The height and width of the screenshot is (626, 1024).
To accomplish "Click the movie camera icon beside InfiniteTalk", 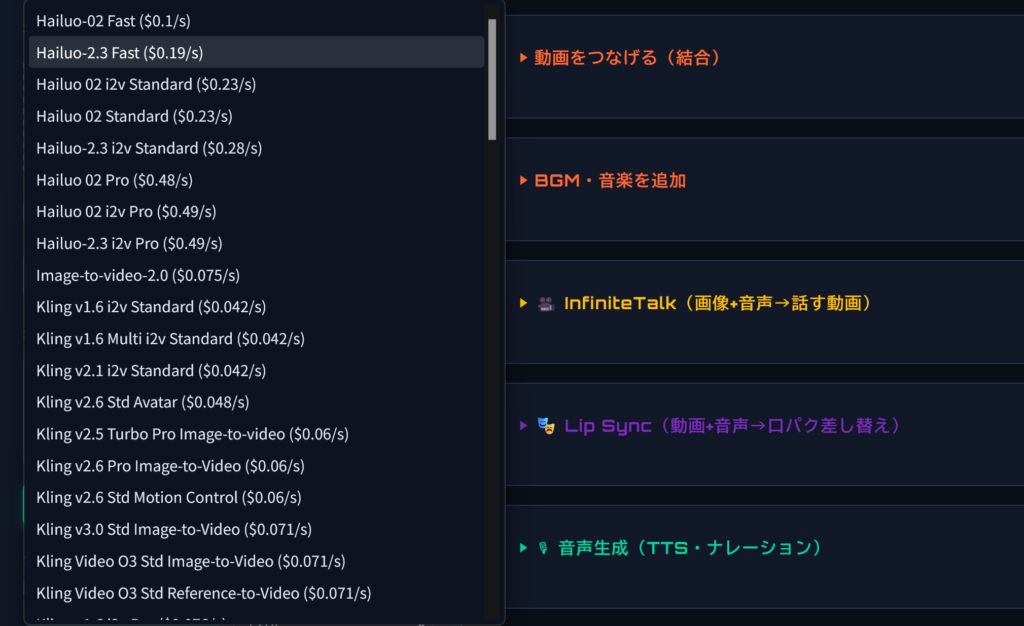I will (x=546, y=303).
